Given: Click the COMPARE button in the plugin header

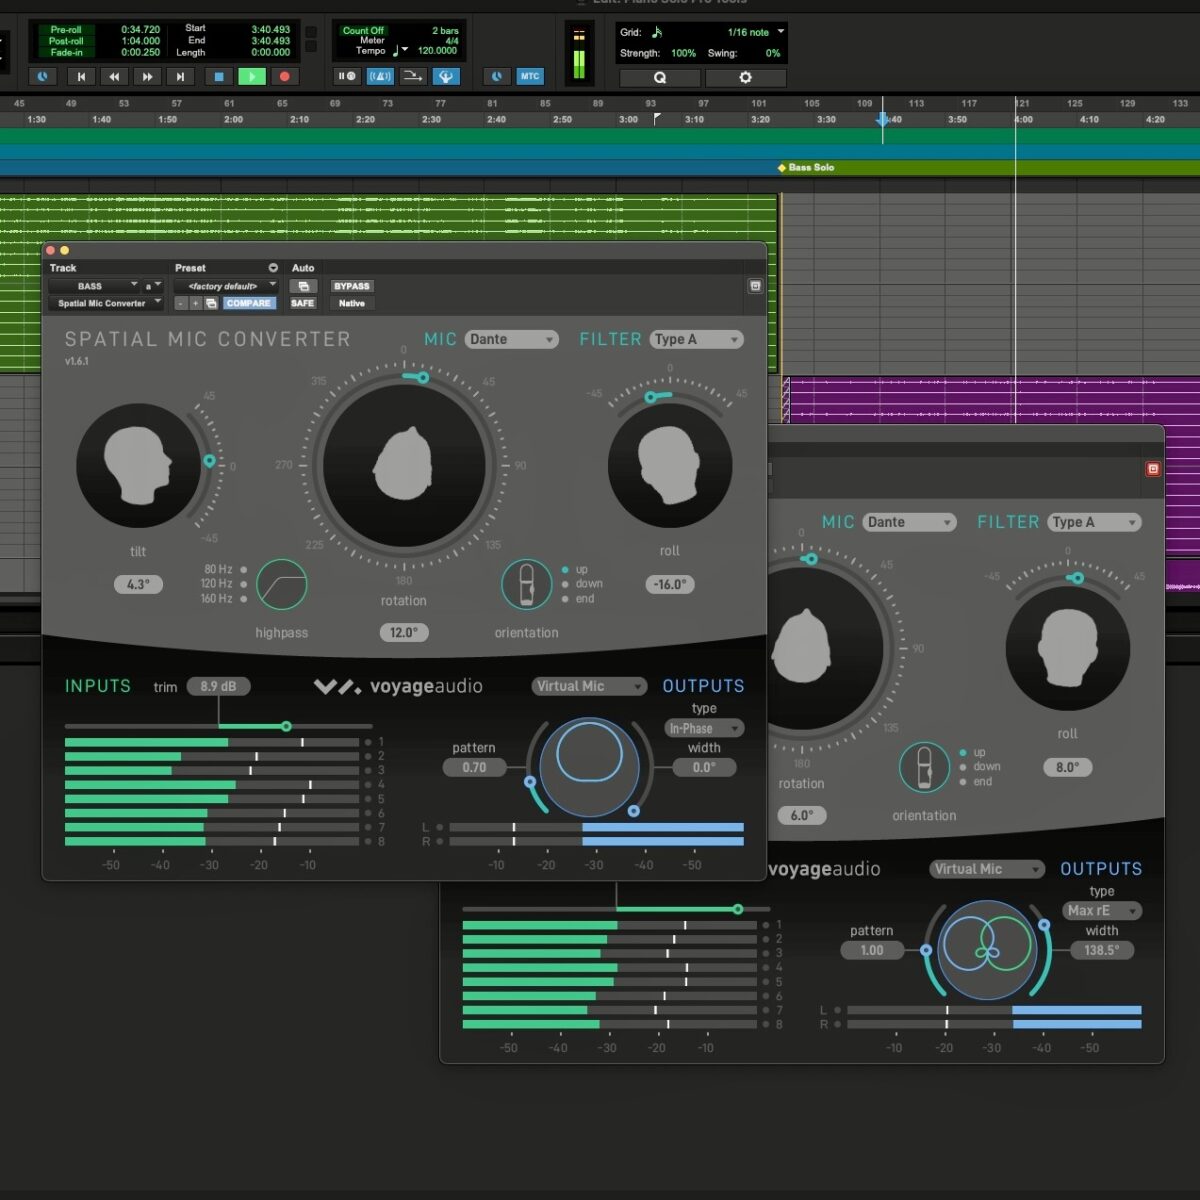Looking at the screenshot, I should 249,303.
